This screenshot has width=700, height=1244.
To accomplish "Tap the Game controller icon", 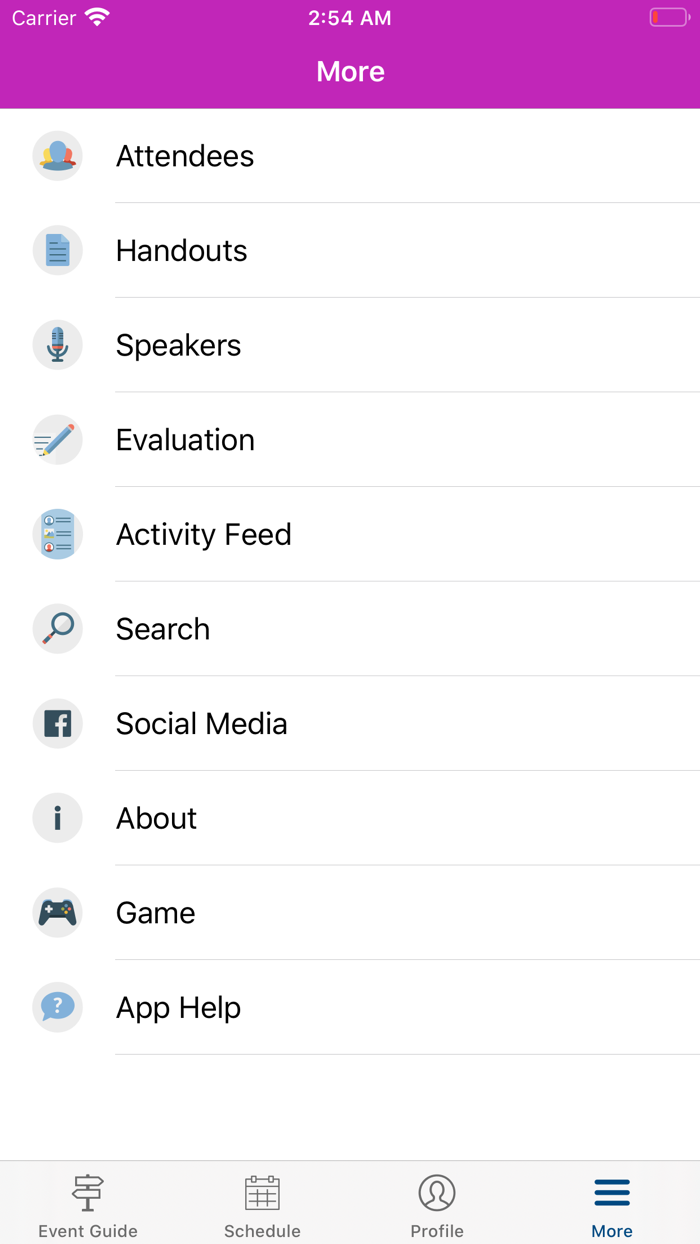I will click(57, 913).
